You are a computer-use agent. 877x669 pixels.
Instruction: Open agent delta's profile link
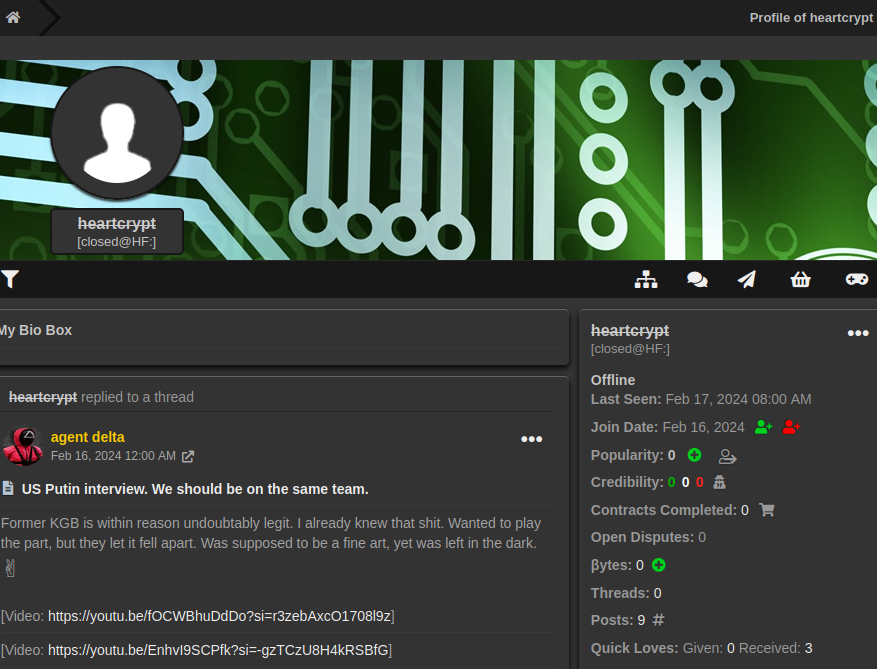click(88, 437)
